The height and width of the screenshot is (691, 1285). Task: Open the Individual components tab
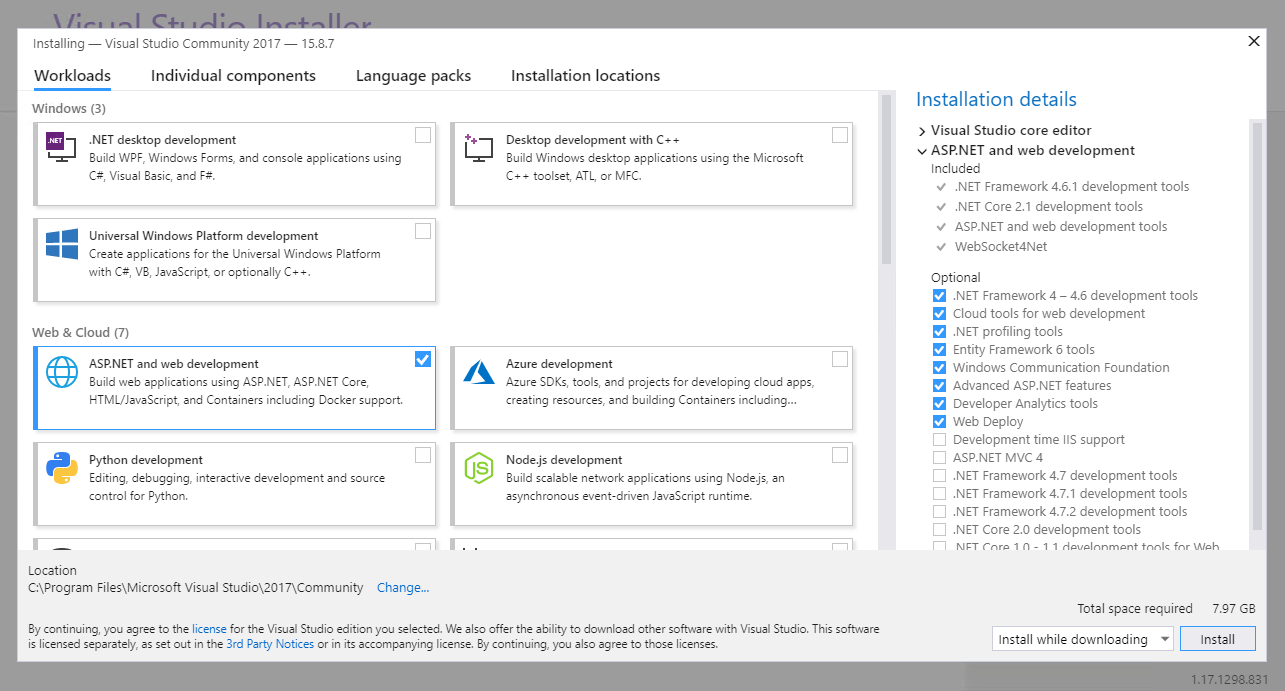point(233,76)
